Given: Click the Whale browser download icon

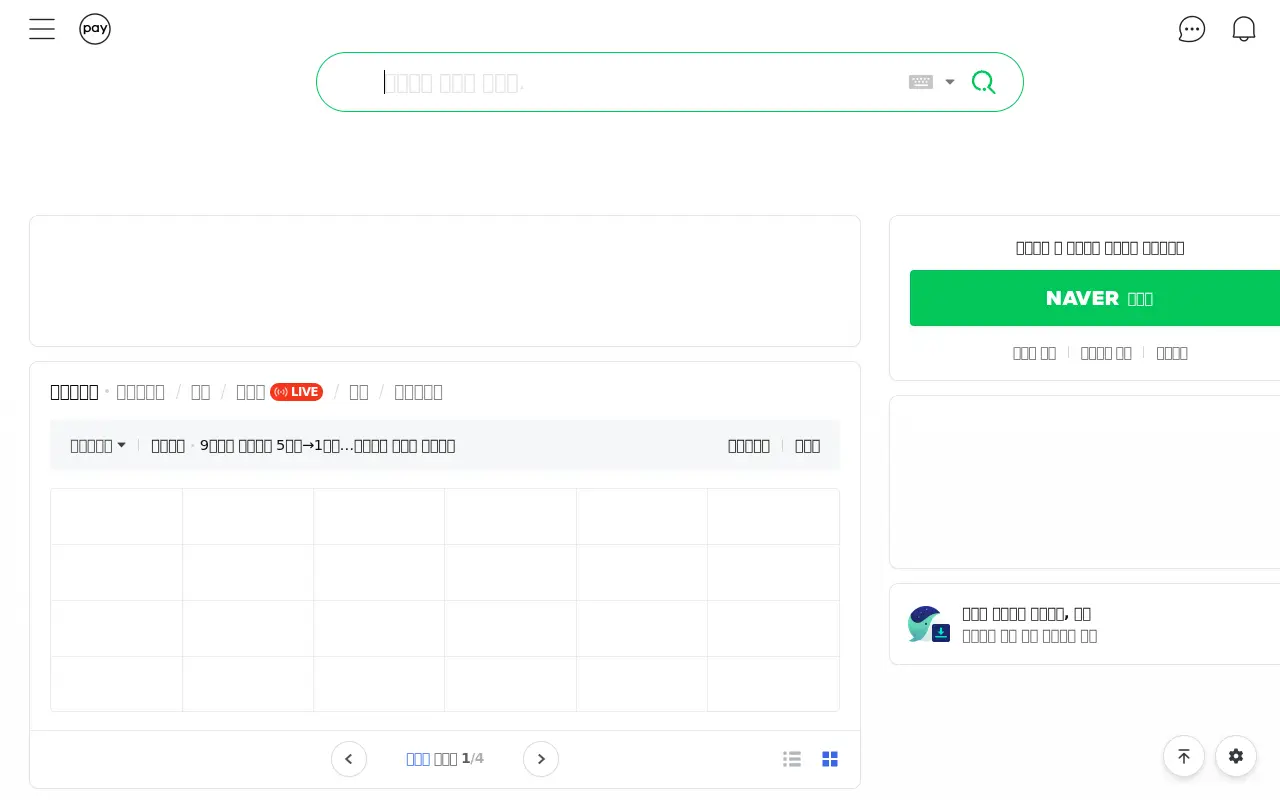Looking at the screenshot, I should (929, 624).
